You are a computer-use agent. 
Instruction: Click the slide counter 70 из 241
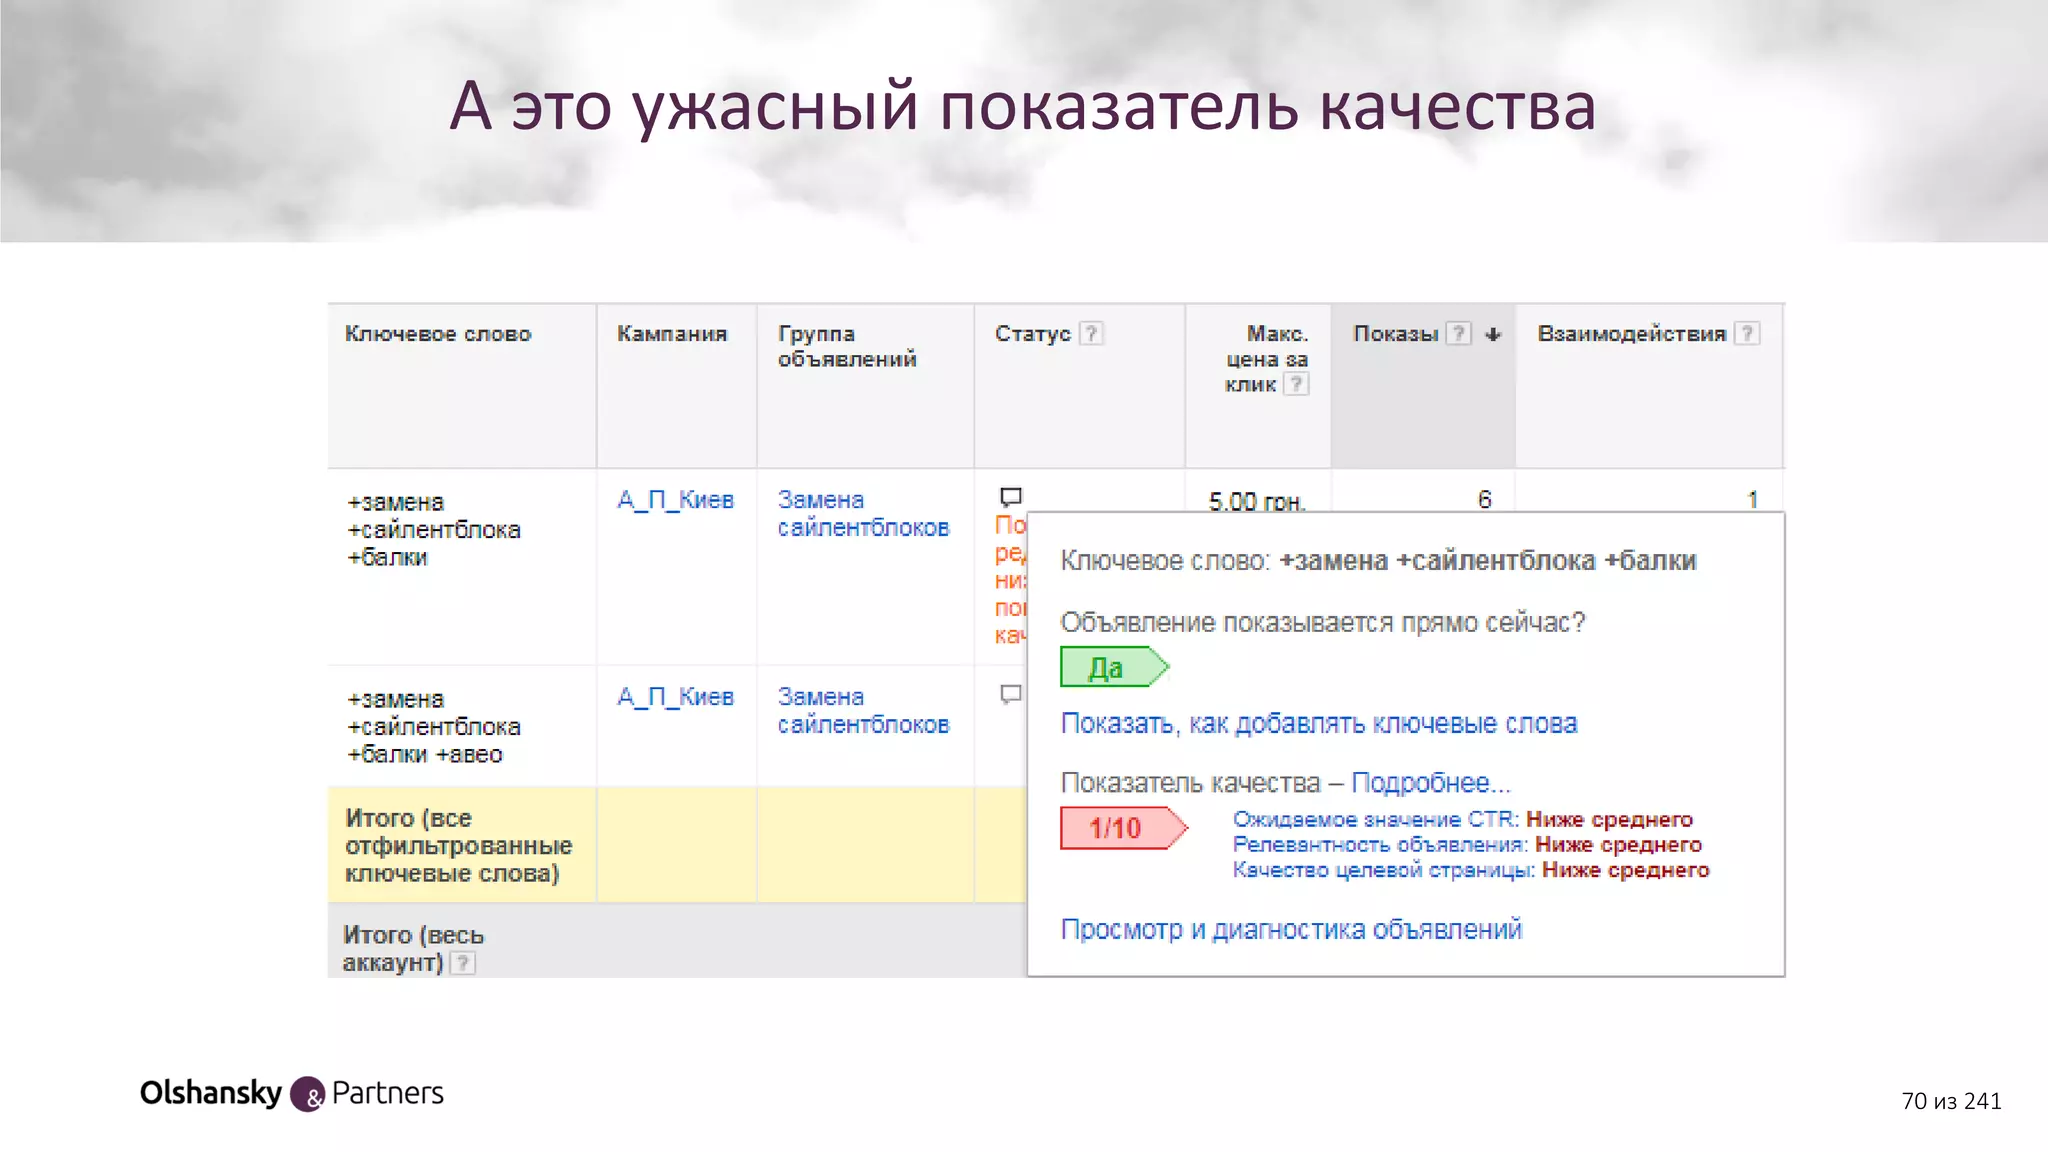pos(1951,1101)
